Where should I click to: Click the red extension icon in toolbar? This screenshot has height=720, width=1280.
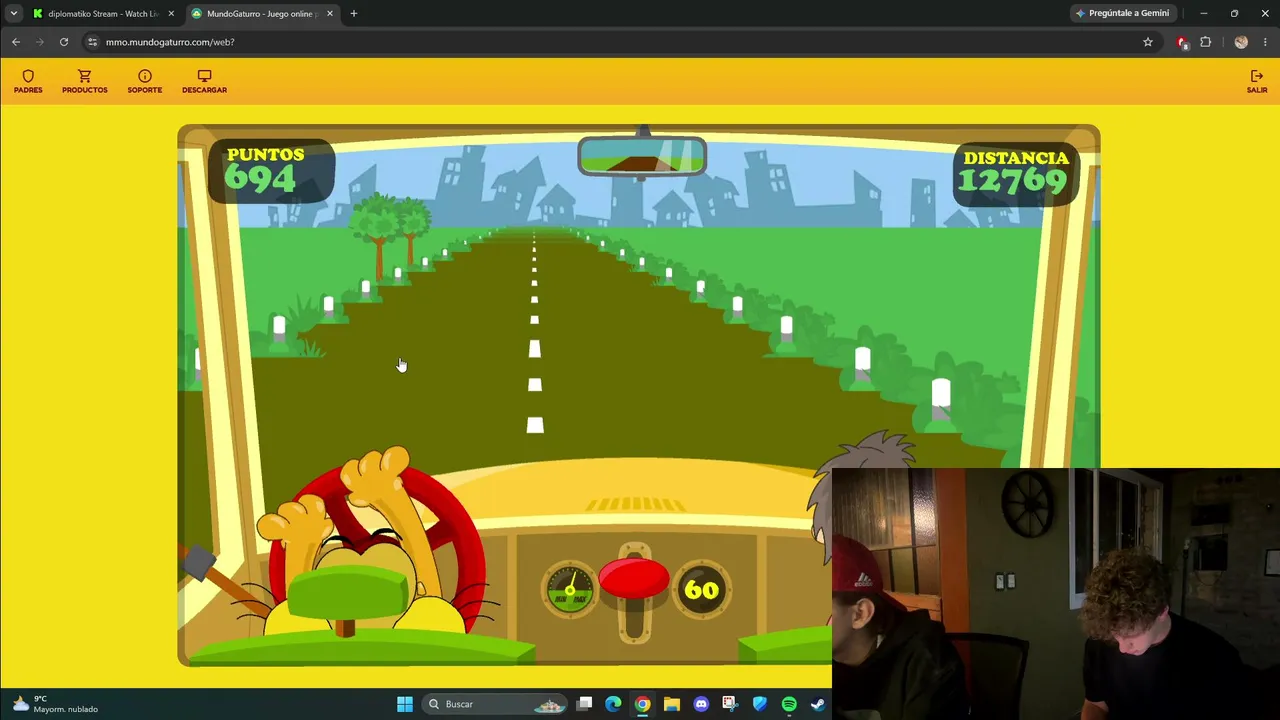tap(1182, 42)
